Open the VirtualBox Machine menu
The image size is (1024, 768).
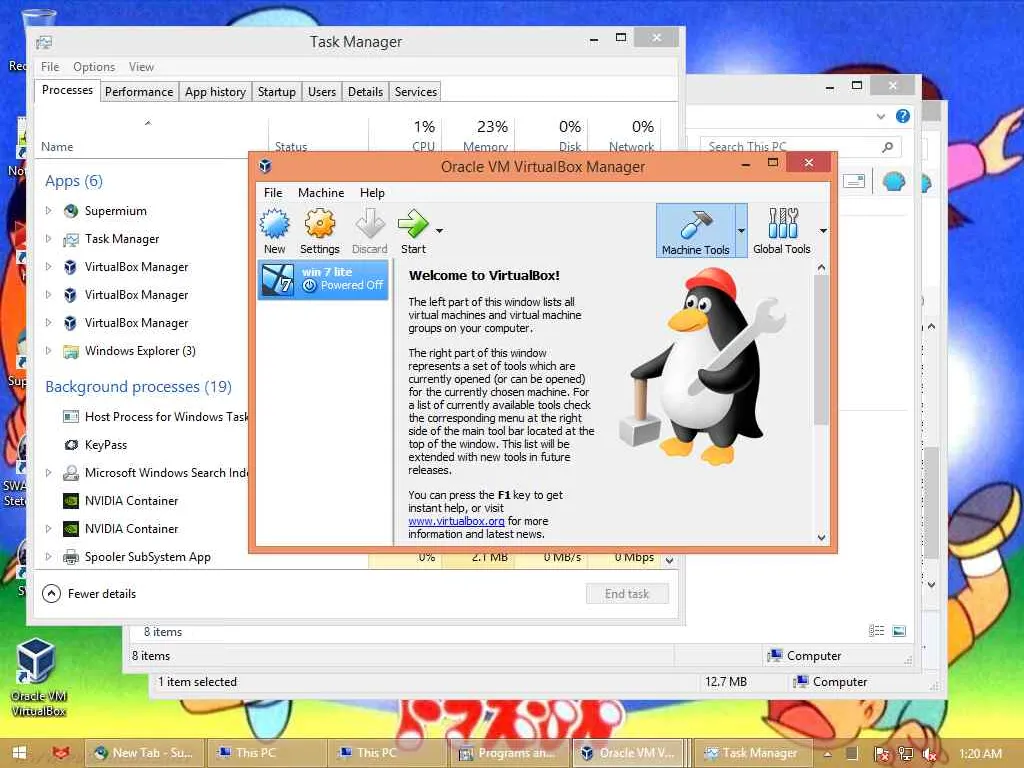[321, 193]
